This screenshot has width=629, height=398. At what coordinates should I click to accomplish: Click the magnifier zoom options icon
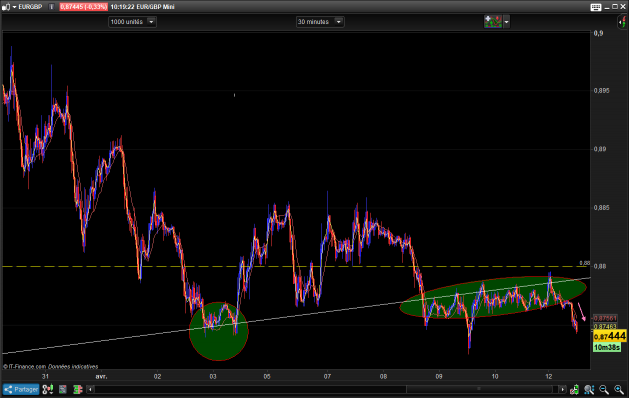[x=589, y=389]
